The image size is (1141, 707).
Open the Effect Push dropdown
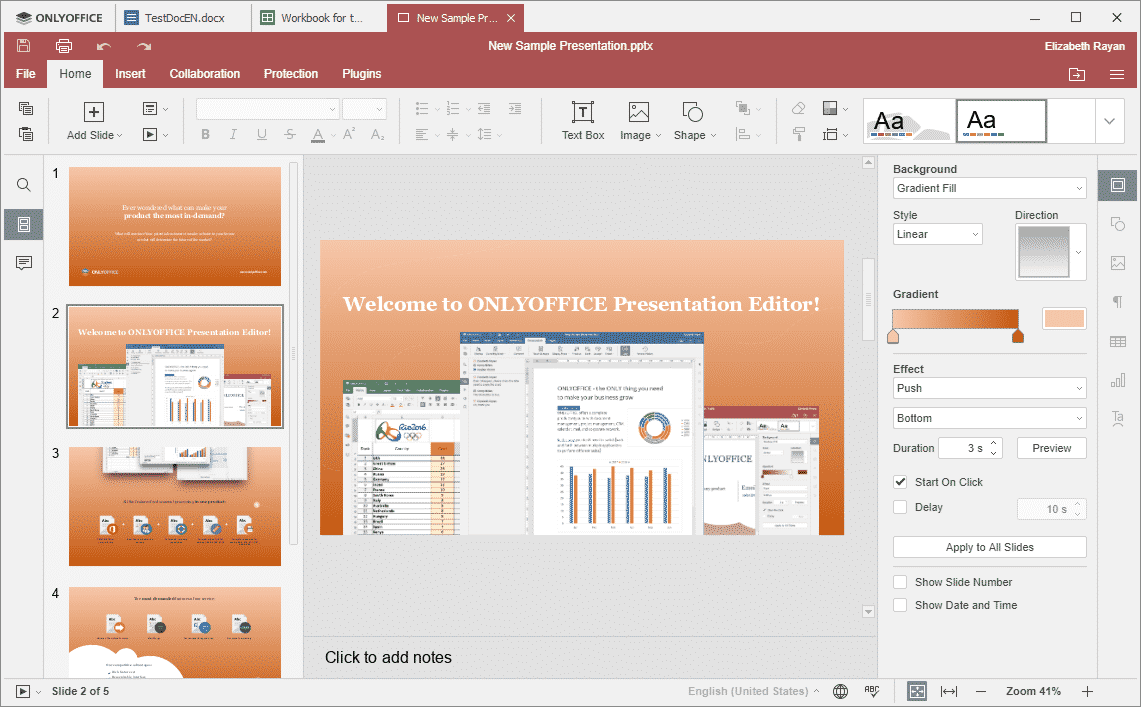(x=990, y=388)
